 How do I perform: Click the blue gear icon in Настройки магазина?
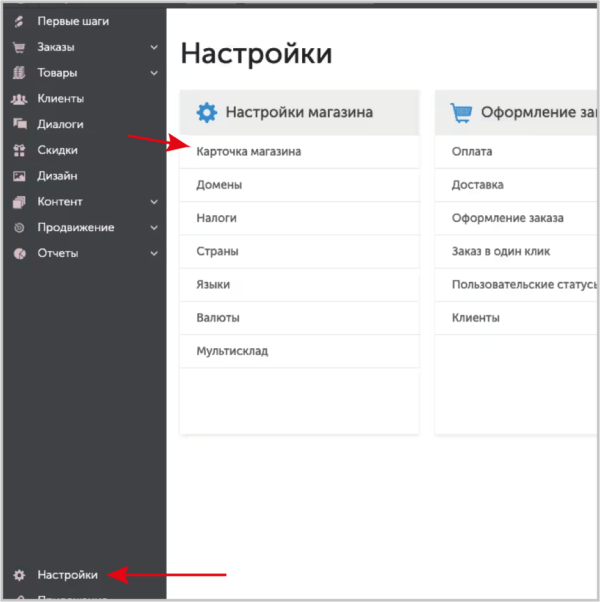coord(207,112)
